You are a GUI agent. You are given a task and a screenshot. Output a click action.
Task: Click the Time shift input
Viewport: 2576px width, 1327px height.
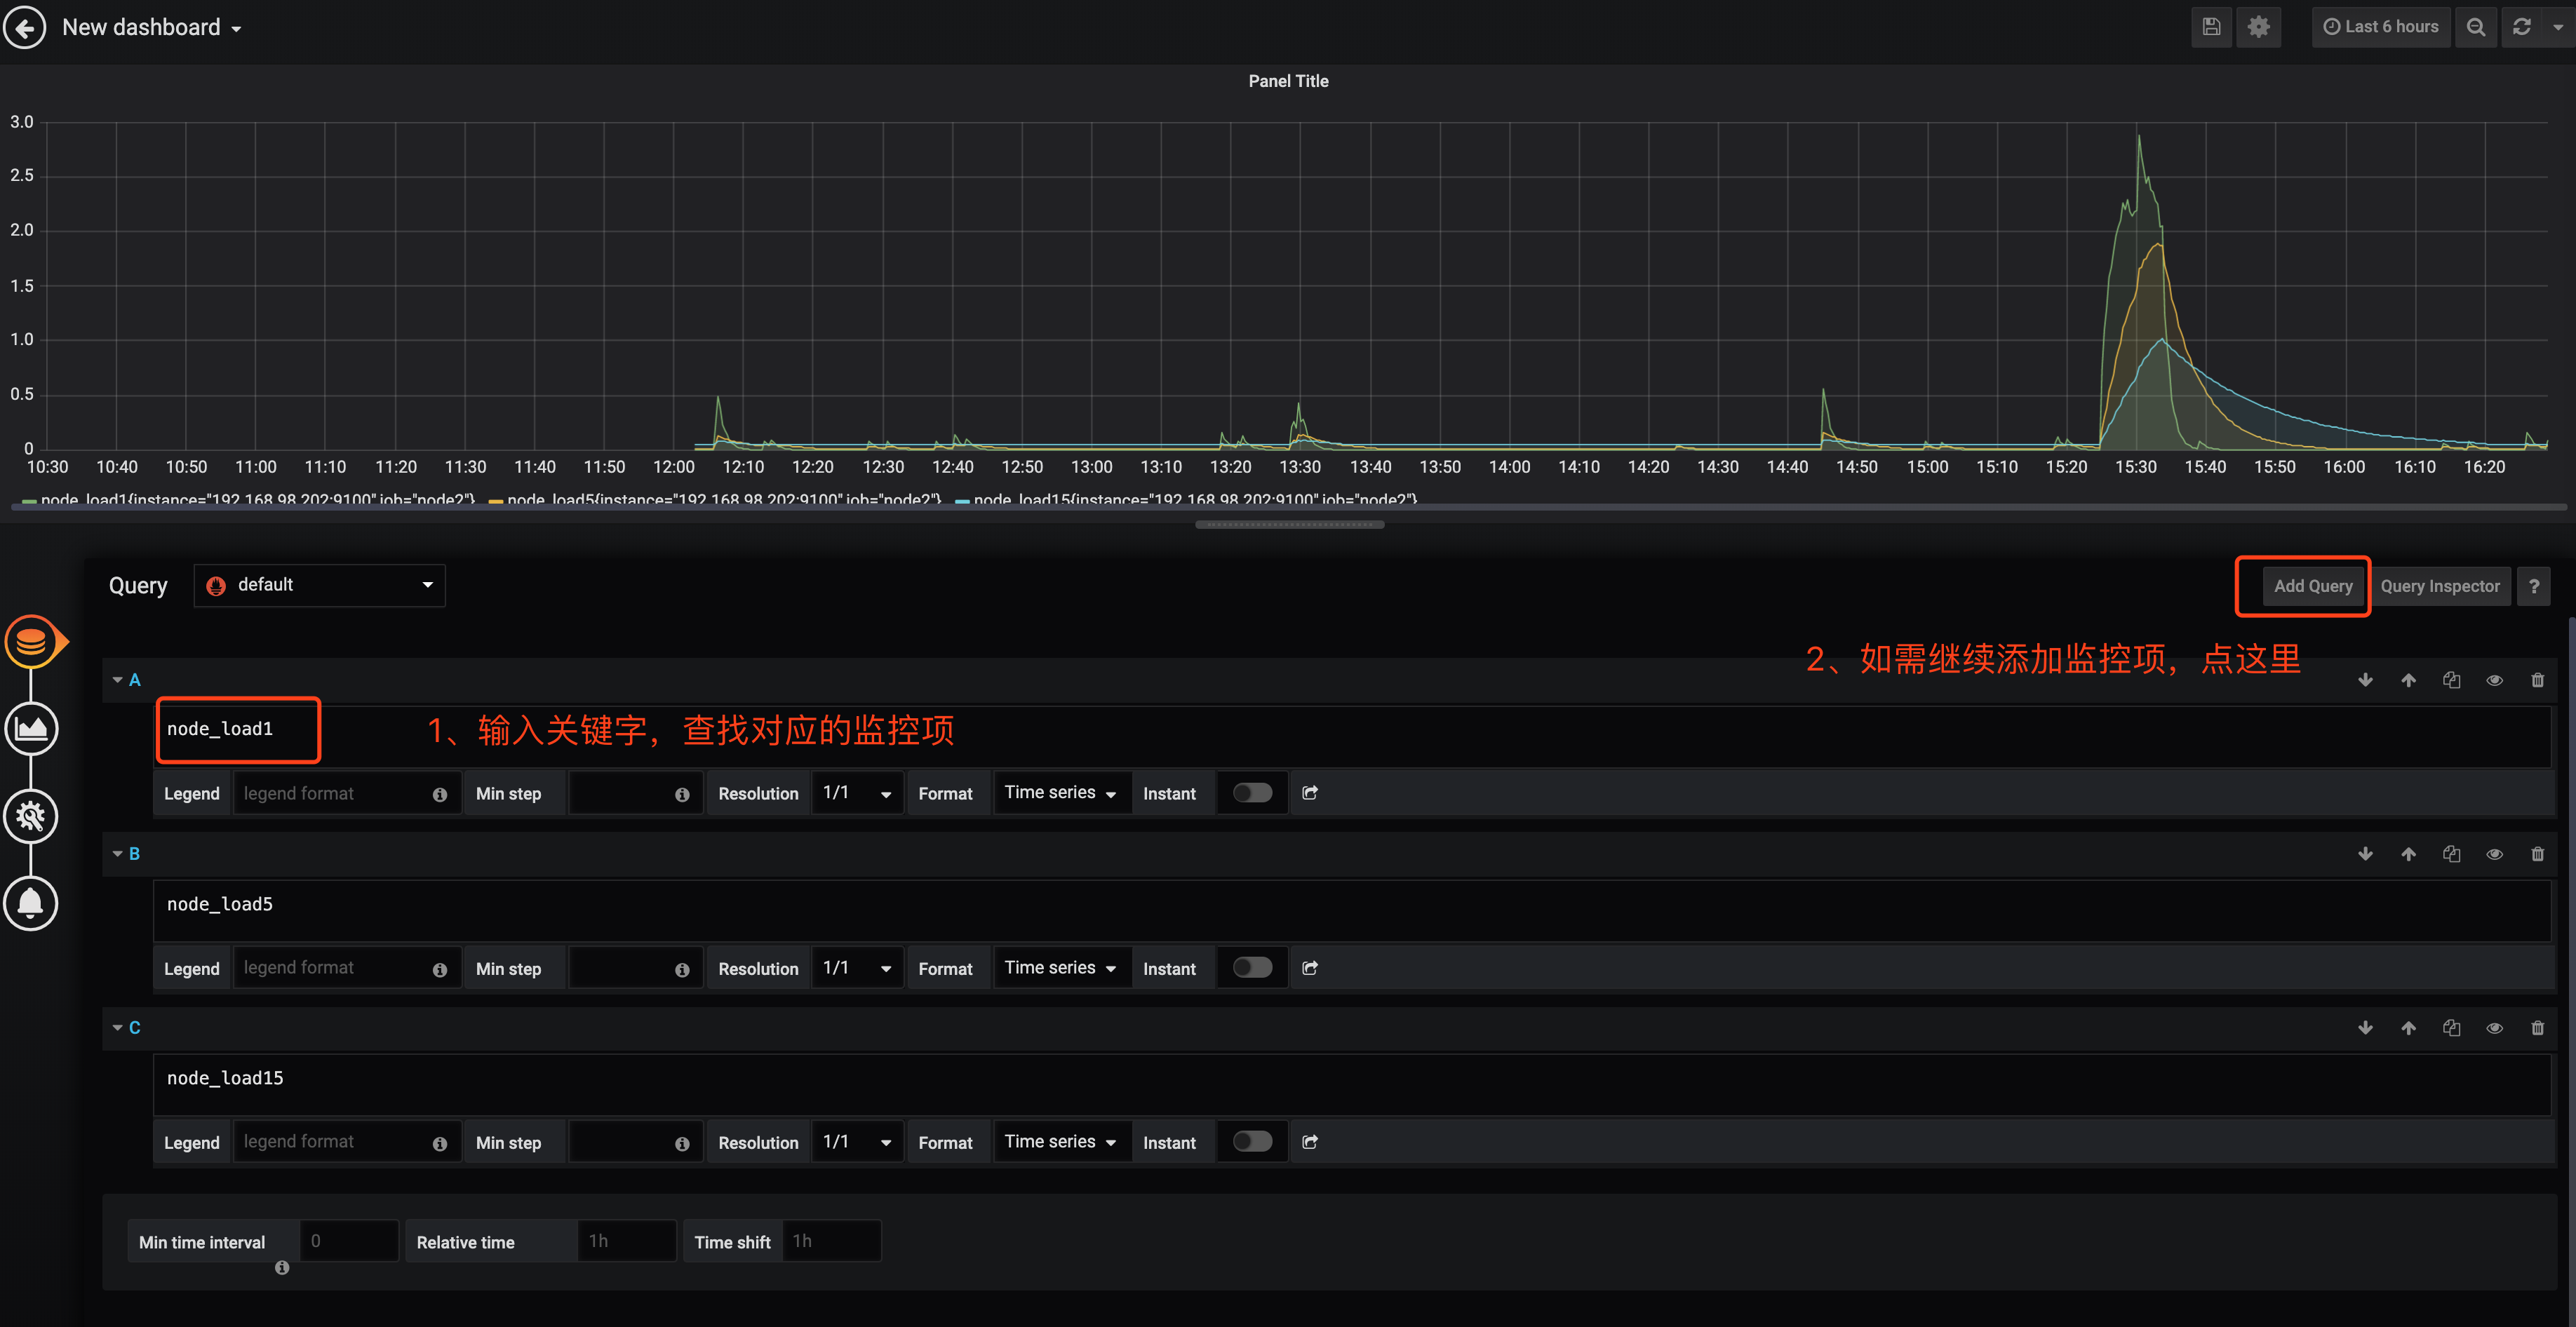[831, 1240]
